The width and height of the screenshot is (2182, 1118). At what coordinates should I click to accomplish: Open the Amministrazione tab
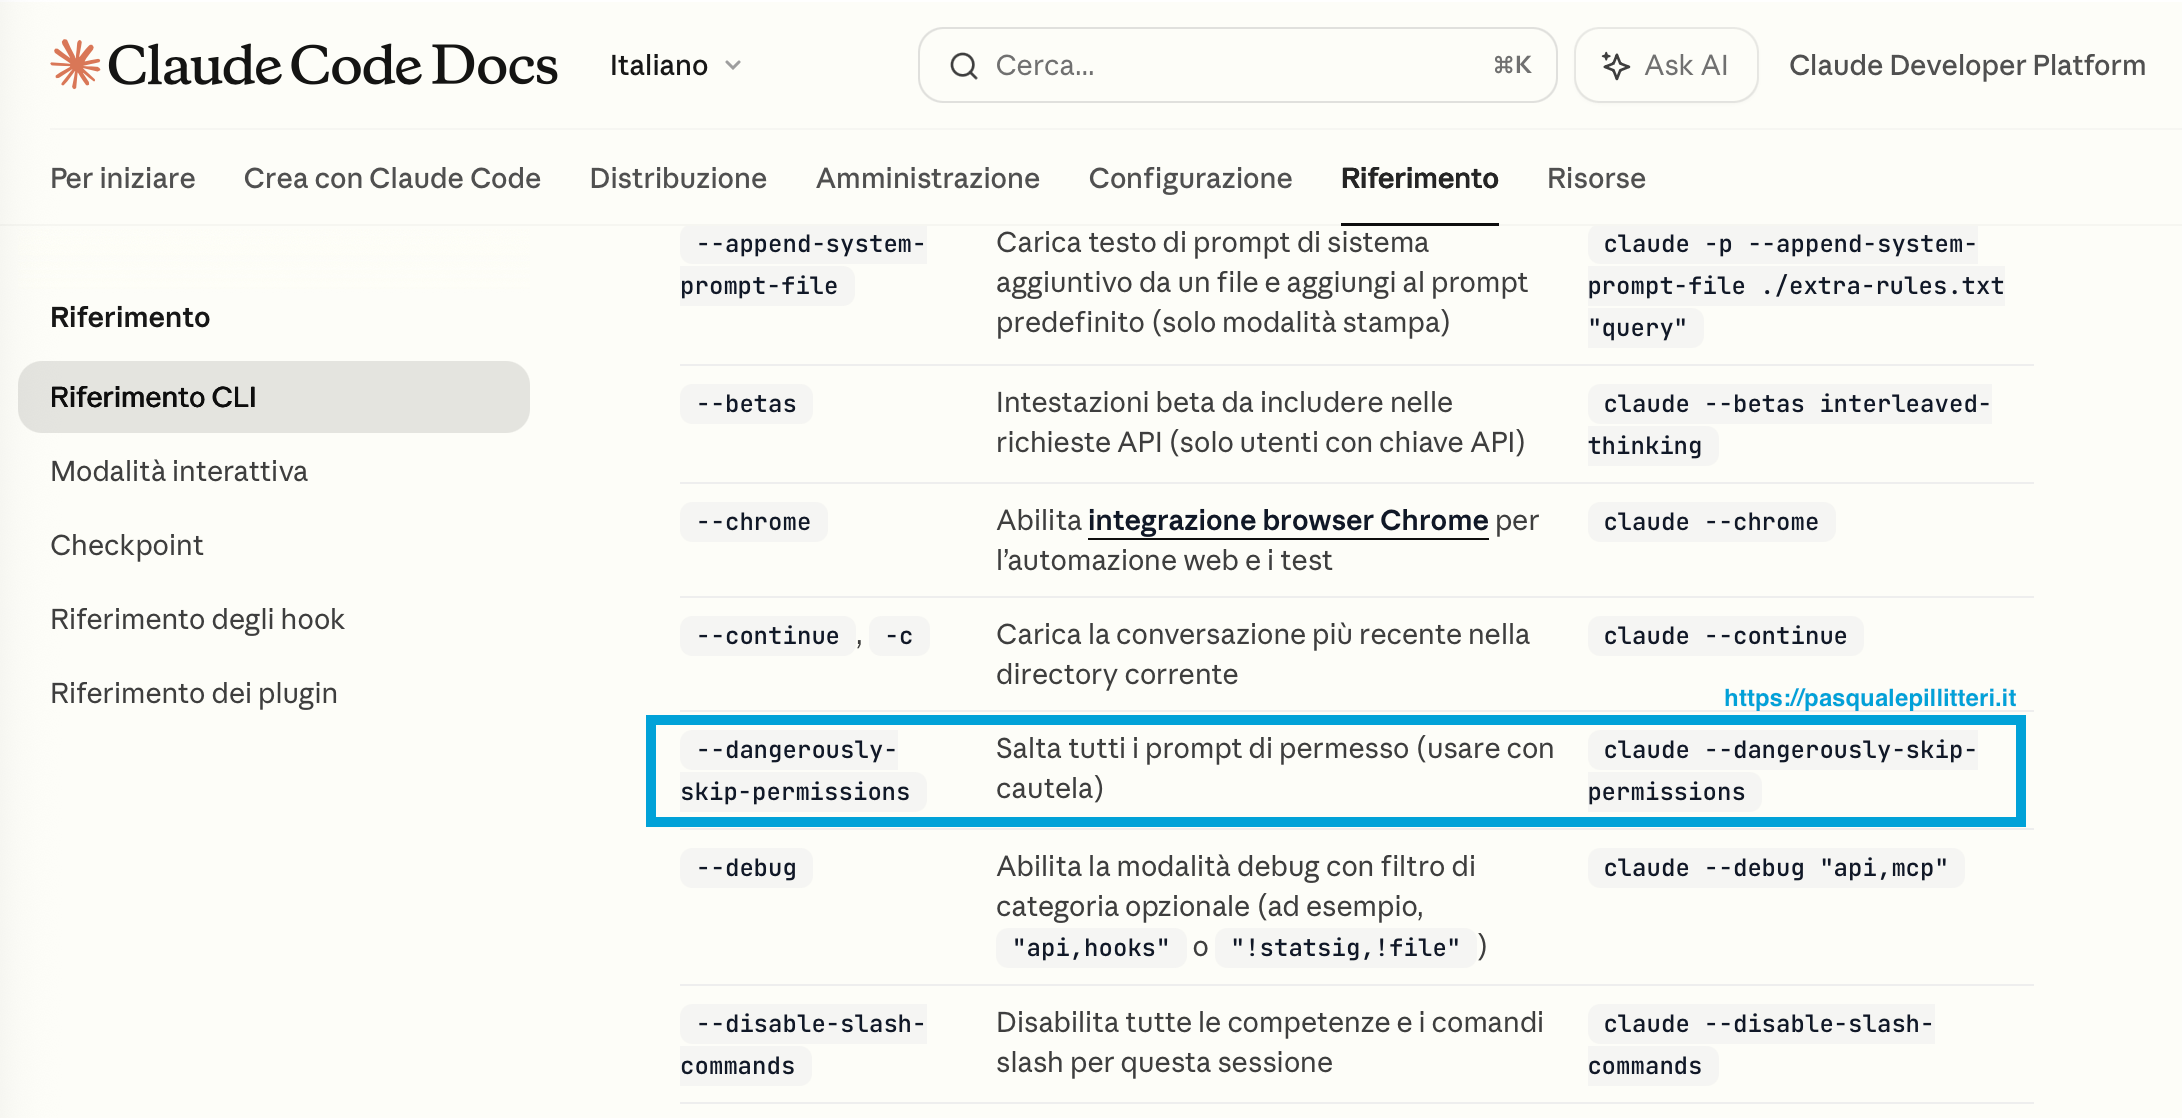[x=928, y=178]
